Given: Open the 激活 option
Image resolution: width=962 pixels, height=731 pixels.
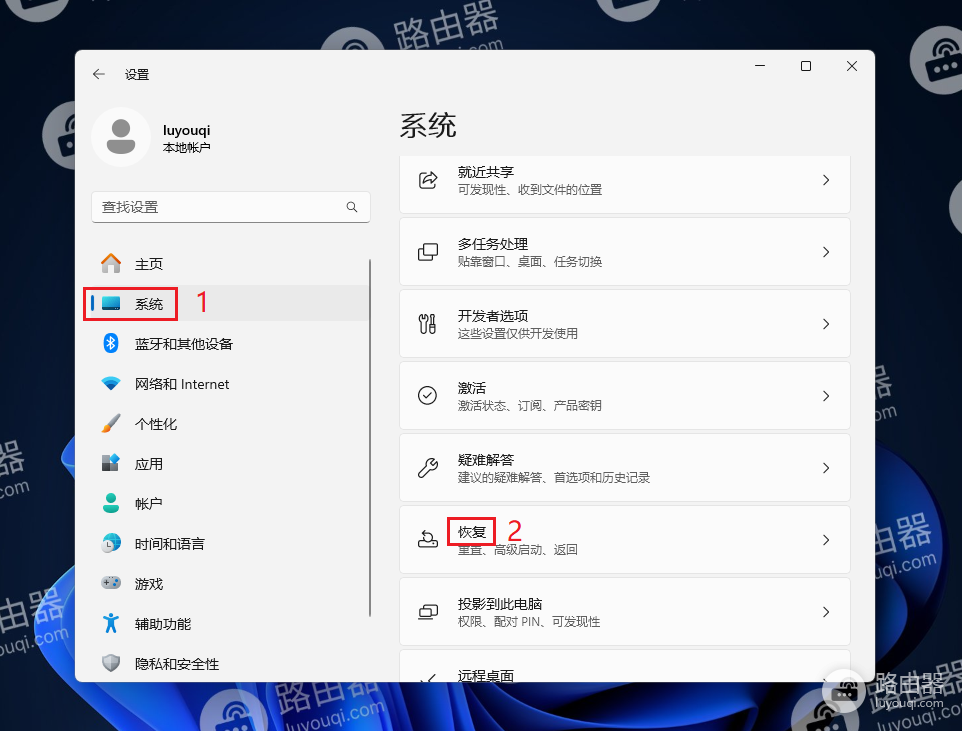Looking at the screenshot, I should point(625,395).
